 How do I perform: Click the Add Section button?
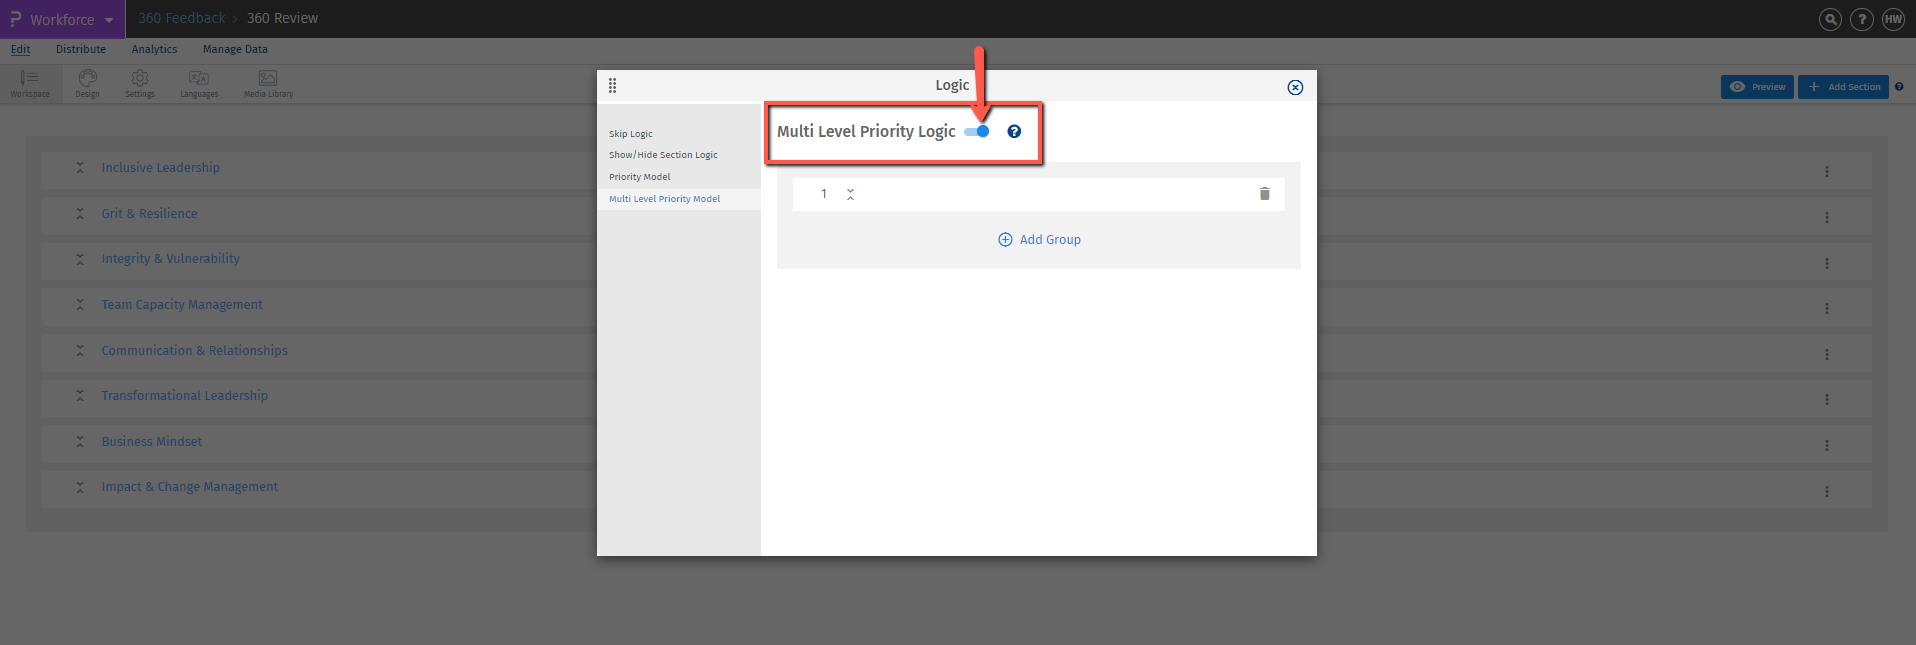pyautogui.click(x=1843, y=87)
